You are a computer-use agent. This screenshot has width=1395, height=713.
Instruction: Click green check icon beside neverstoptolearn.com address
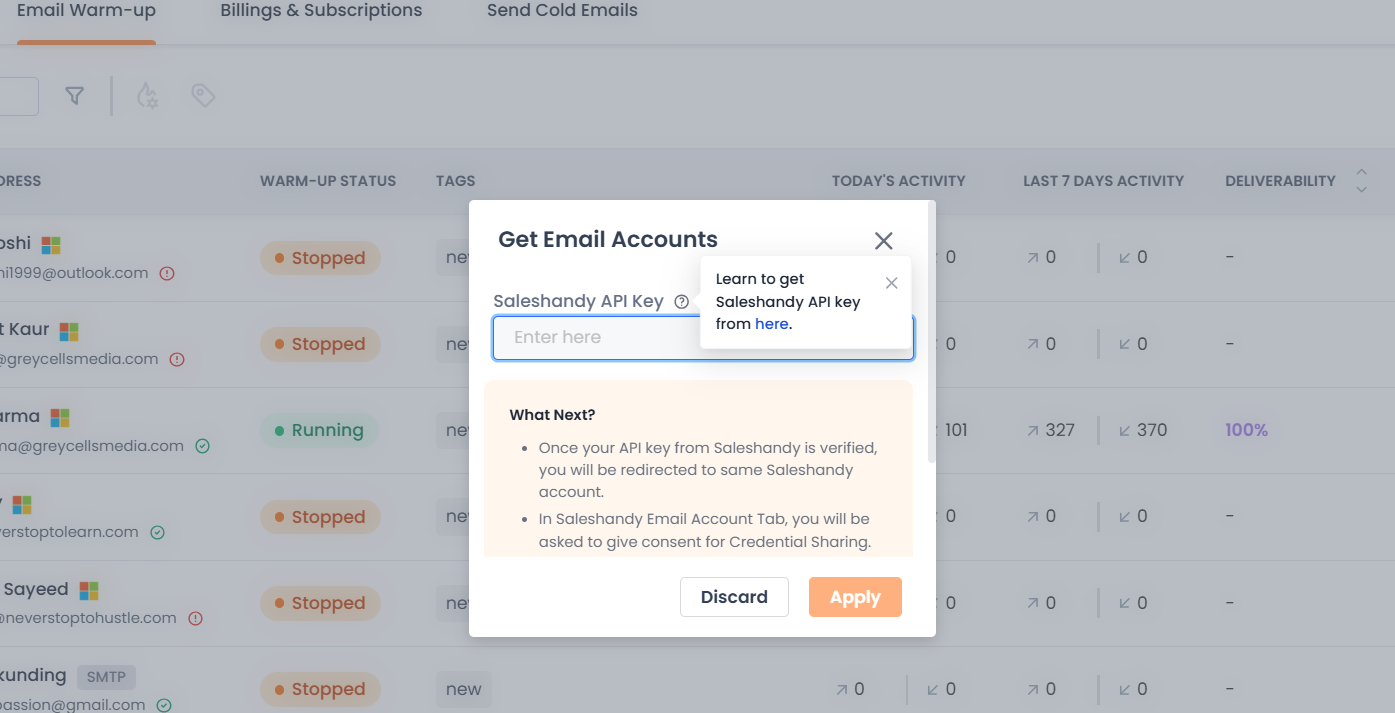157,532
